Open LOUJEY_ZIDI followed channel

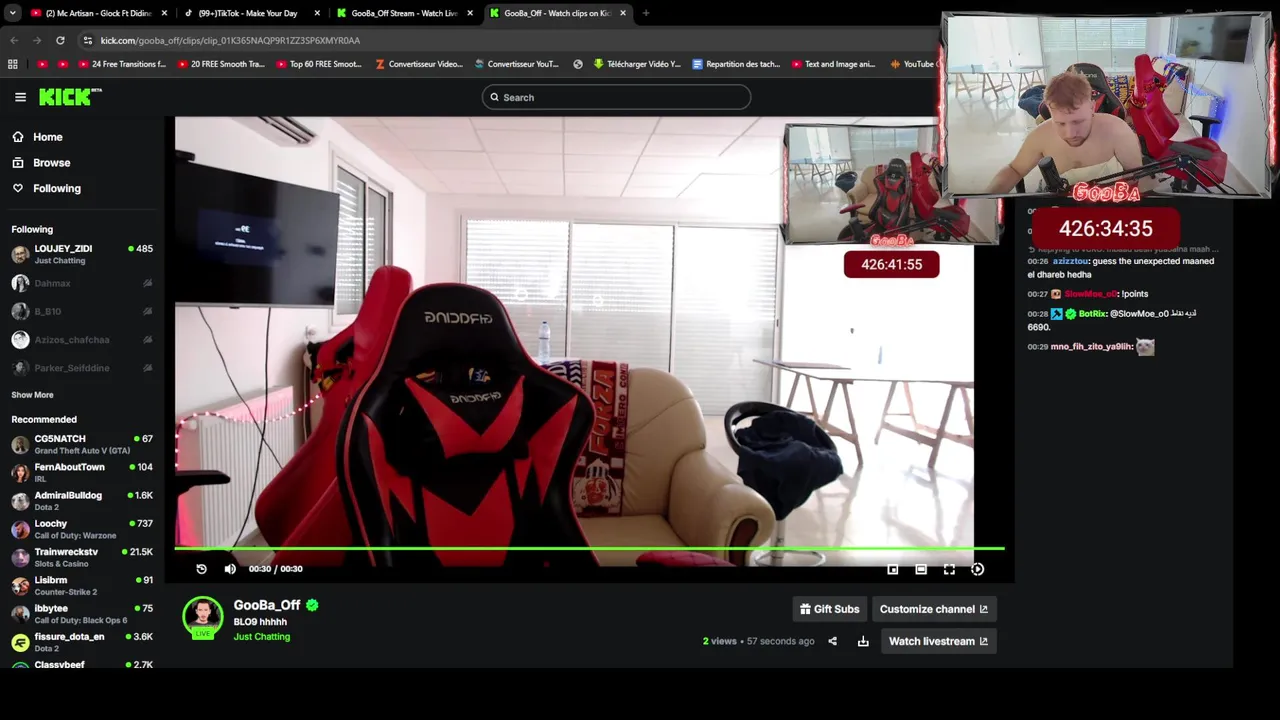82,254
